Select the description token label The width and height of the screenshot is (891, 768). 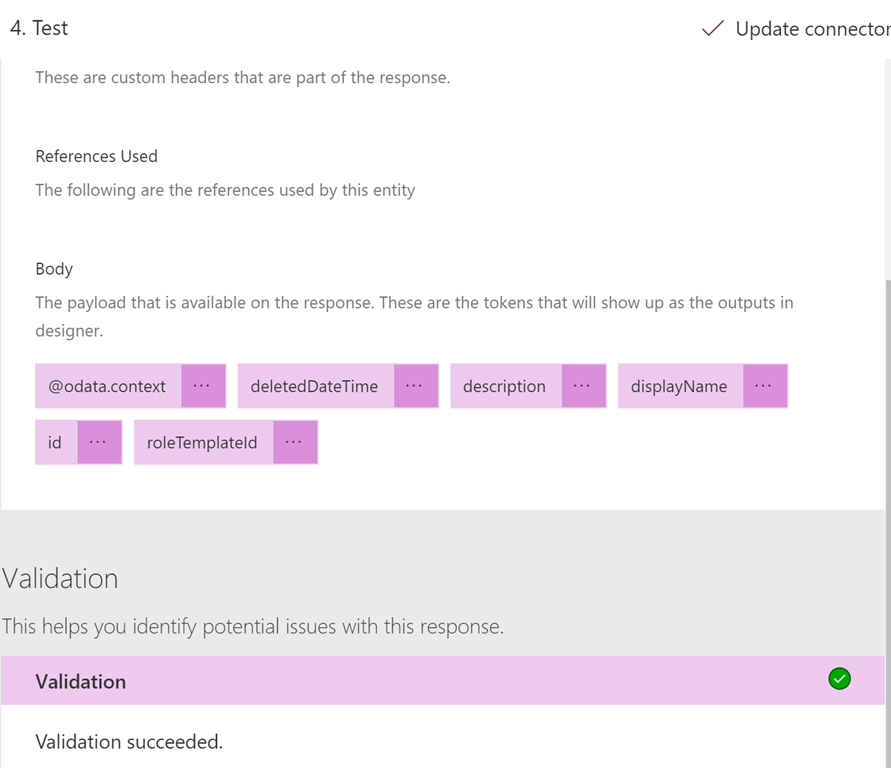click(x=506, y=386)
